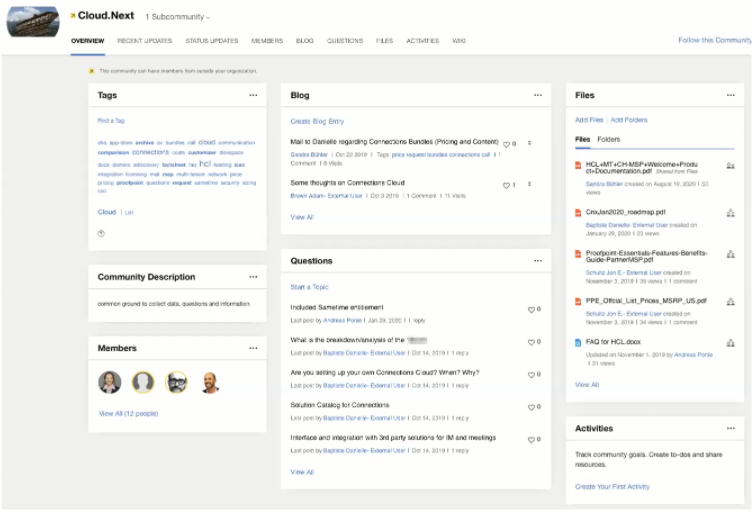
Task: Click 'View All' in the Files widget
Action: pos(587,385)
